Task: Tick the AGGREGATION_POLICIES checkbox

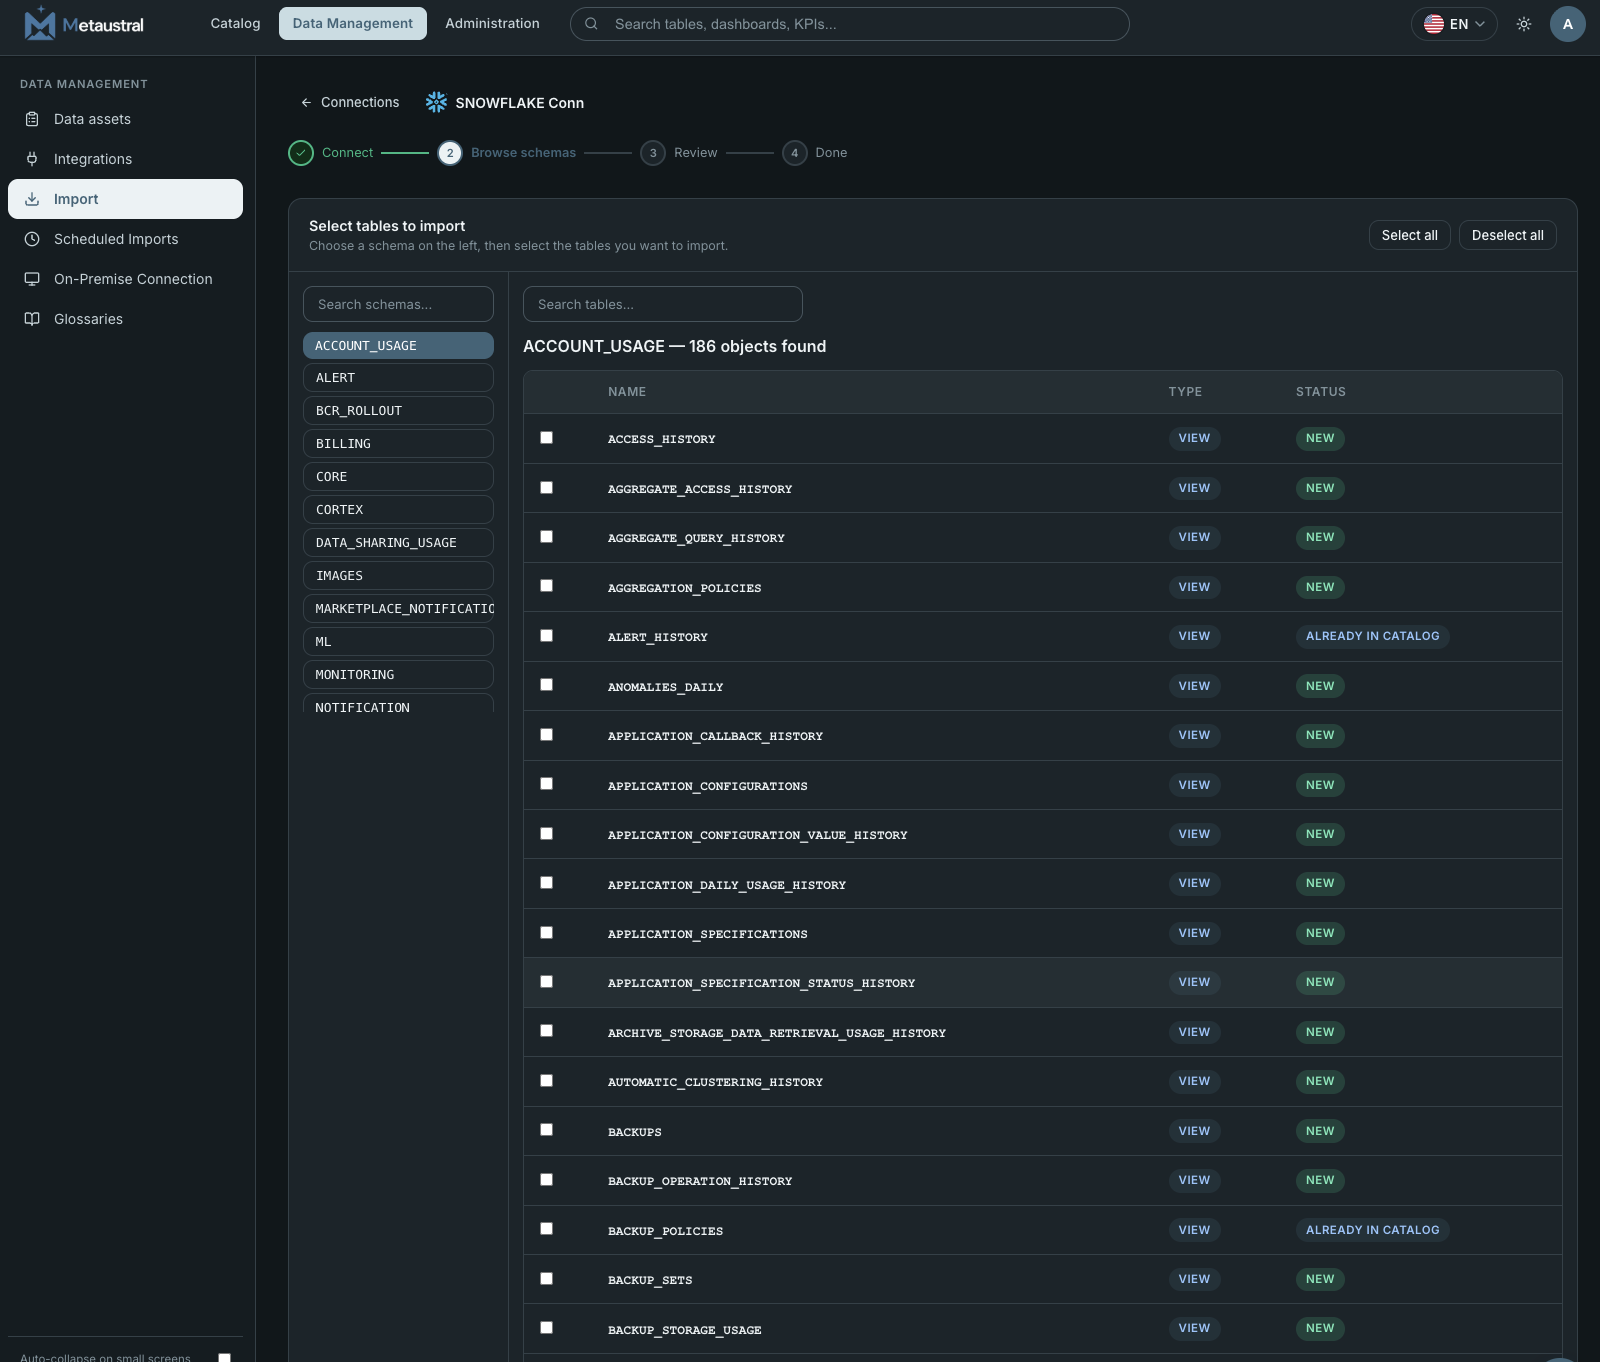Action: point(546,586)
